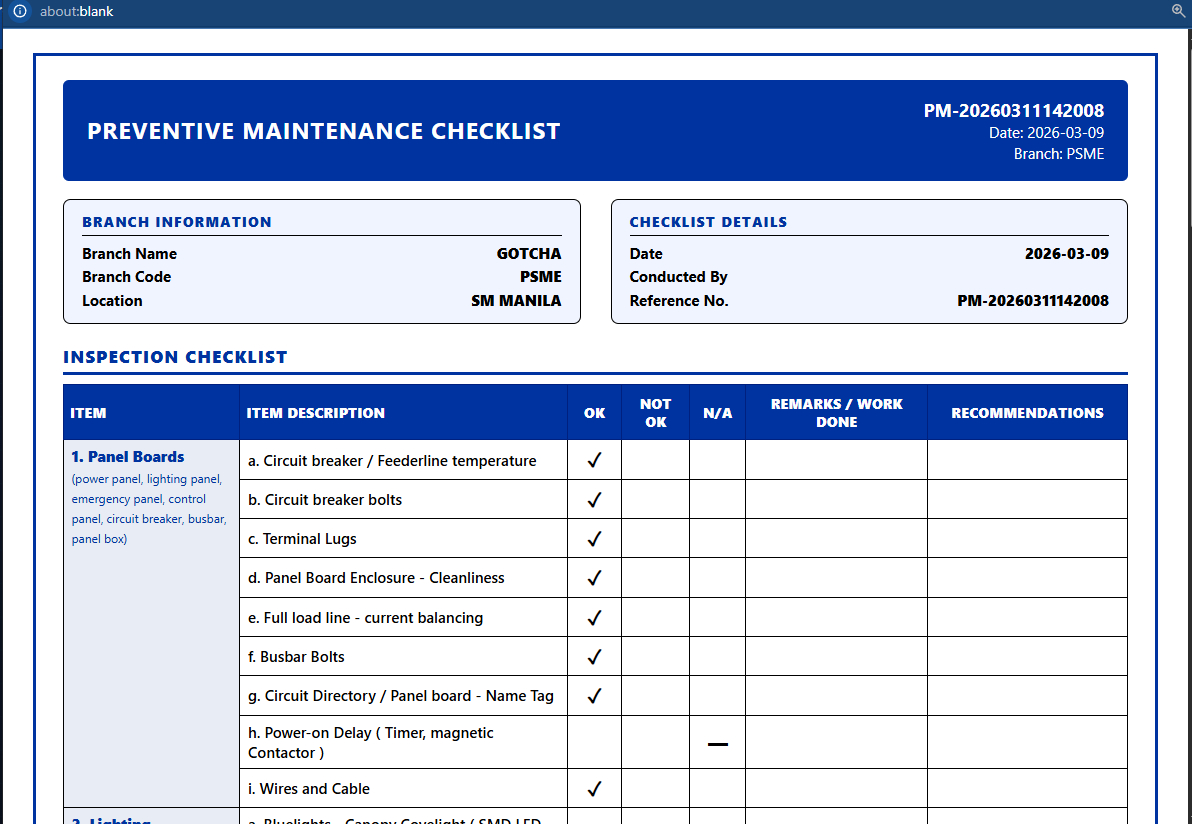Image resolution: width=1192 pixels, height=824 pixels.
Task: Click the 1. Panel Boards item heading
Action: coord(128,457)
